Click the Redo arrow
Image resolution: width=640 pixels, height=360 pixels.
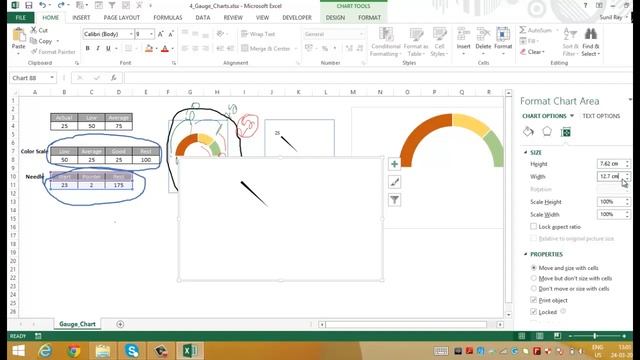[x=60, y=6]
